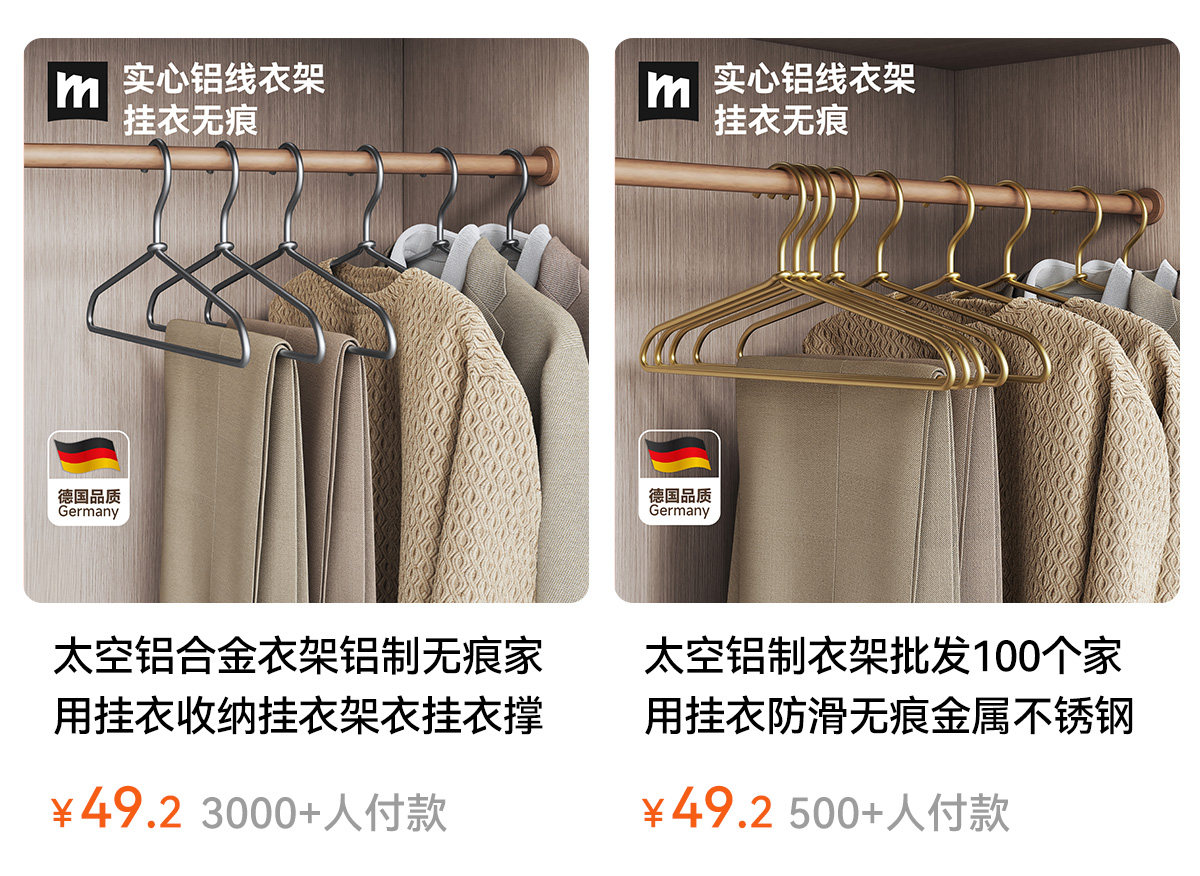Click the 德国品质 Germany label on right card
This screenshot has height=876, width=1200.
coord(679,503)
